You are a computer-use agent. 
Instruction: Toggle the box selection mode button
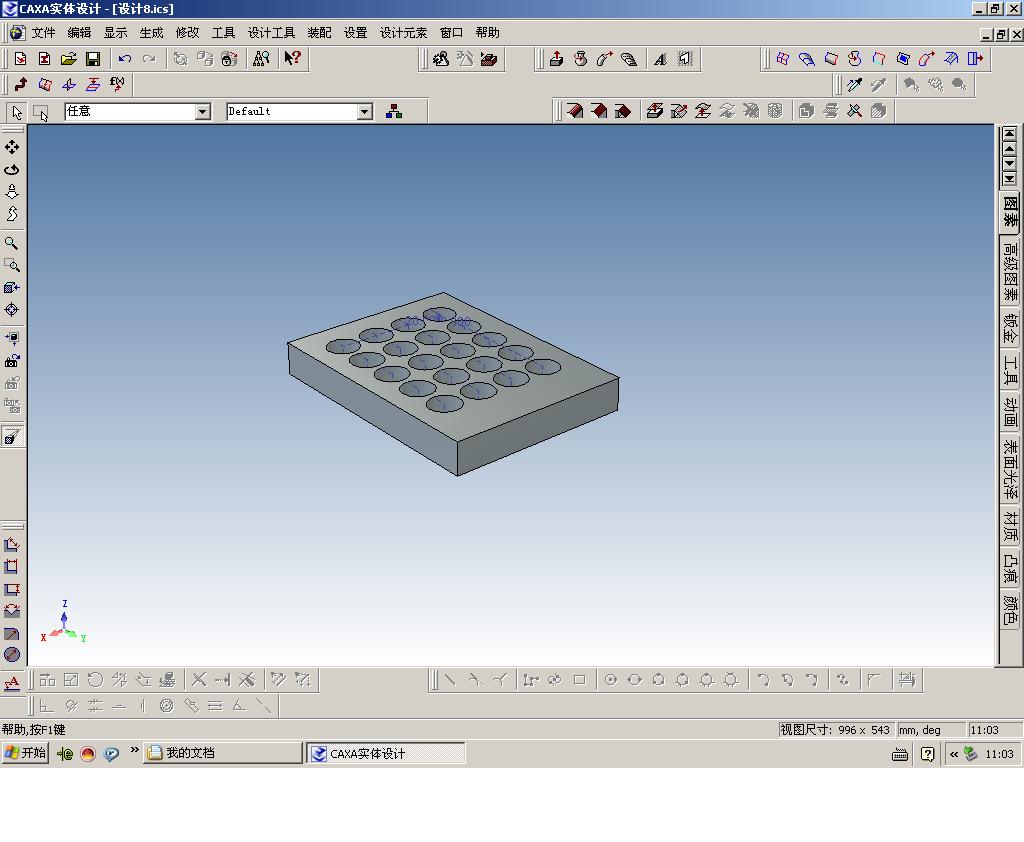tap(40, 112)
